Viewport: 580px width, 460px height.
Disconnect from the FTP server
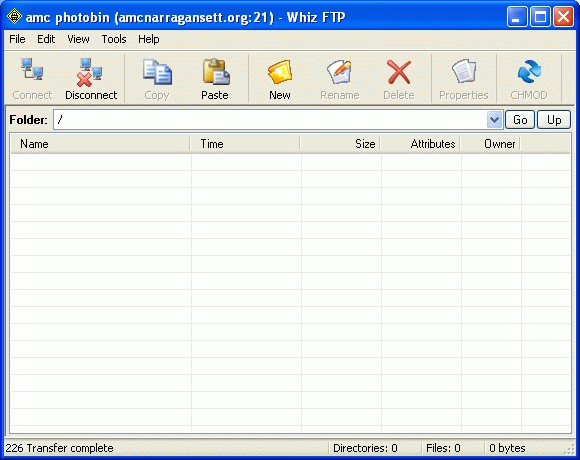click(x=90, y=71)
